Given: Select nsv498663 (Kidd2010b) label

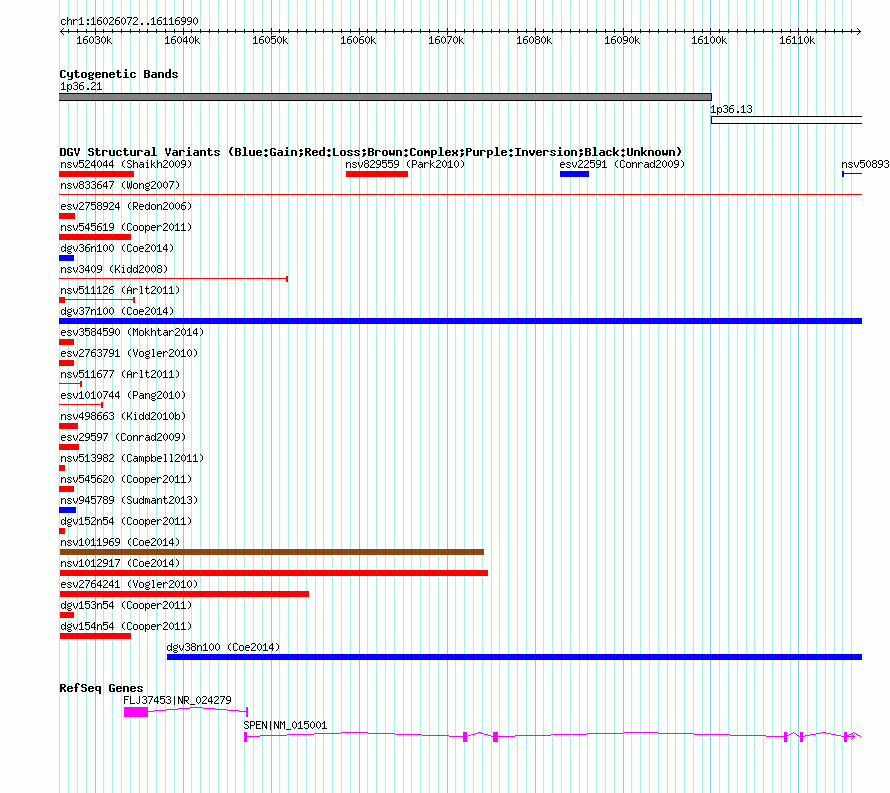Looking at the screenshot, I should (x=123, y=416).
